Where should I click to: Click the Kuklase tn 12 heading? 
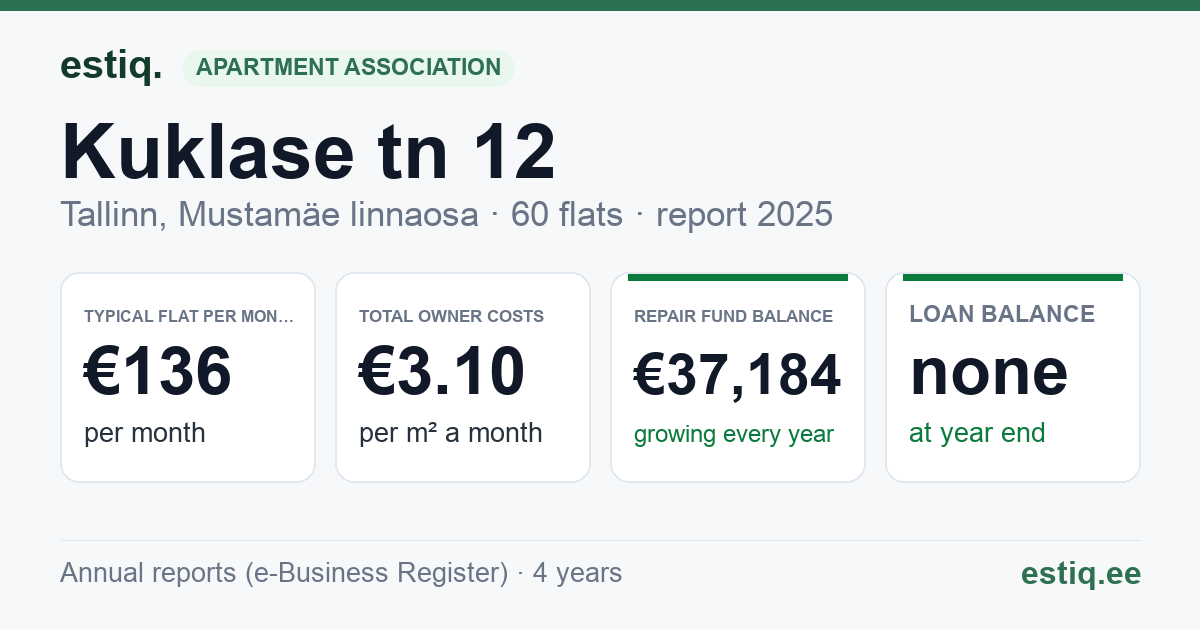308,152
